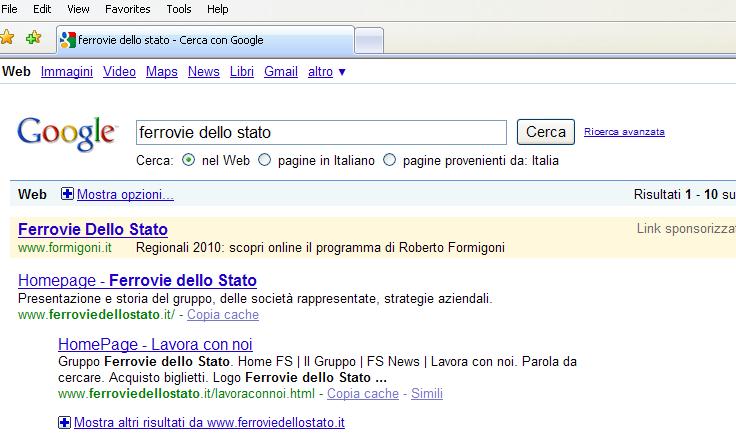Select pagine provenienti da Italia radio

pyautogui.click(x=389, y=160)
